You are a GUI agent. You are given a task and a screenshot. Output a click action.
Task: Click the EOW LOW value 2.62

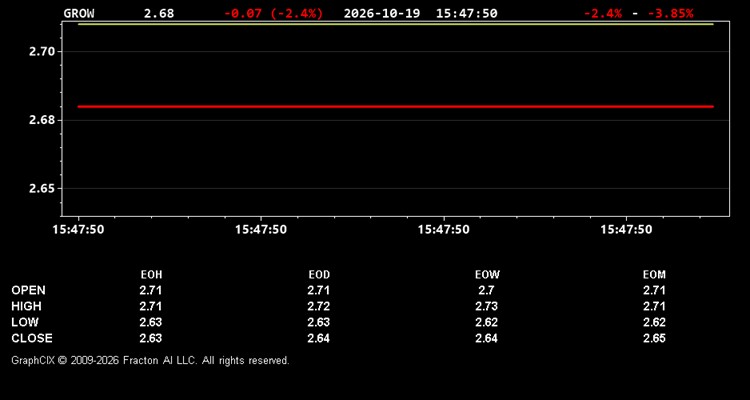click(486, 322)
